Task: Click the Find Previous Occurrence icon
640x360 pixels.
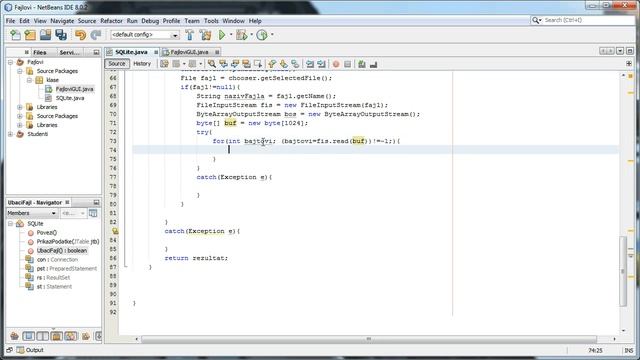Action: pos(223,64)
